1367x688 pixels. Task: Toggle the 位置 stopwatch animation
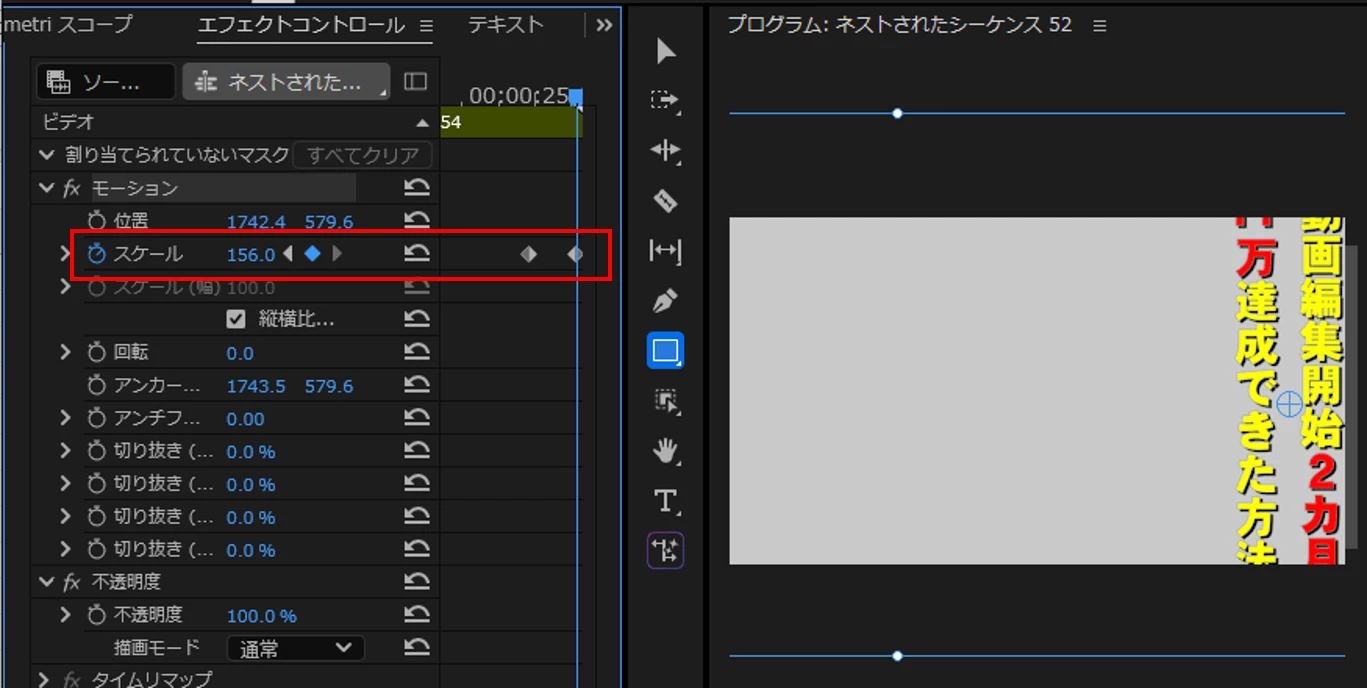click(x=97, y=221)
